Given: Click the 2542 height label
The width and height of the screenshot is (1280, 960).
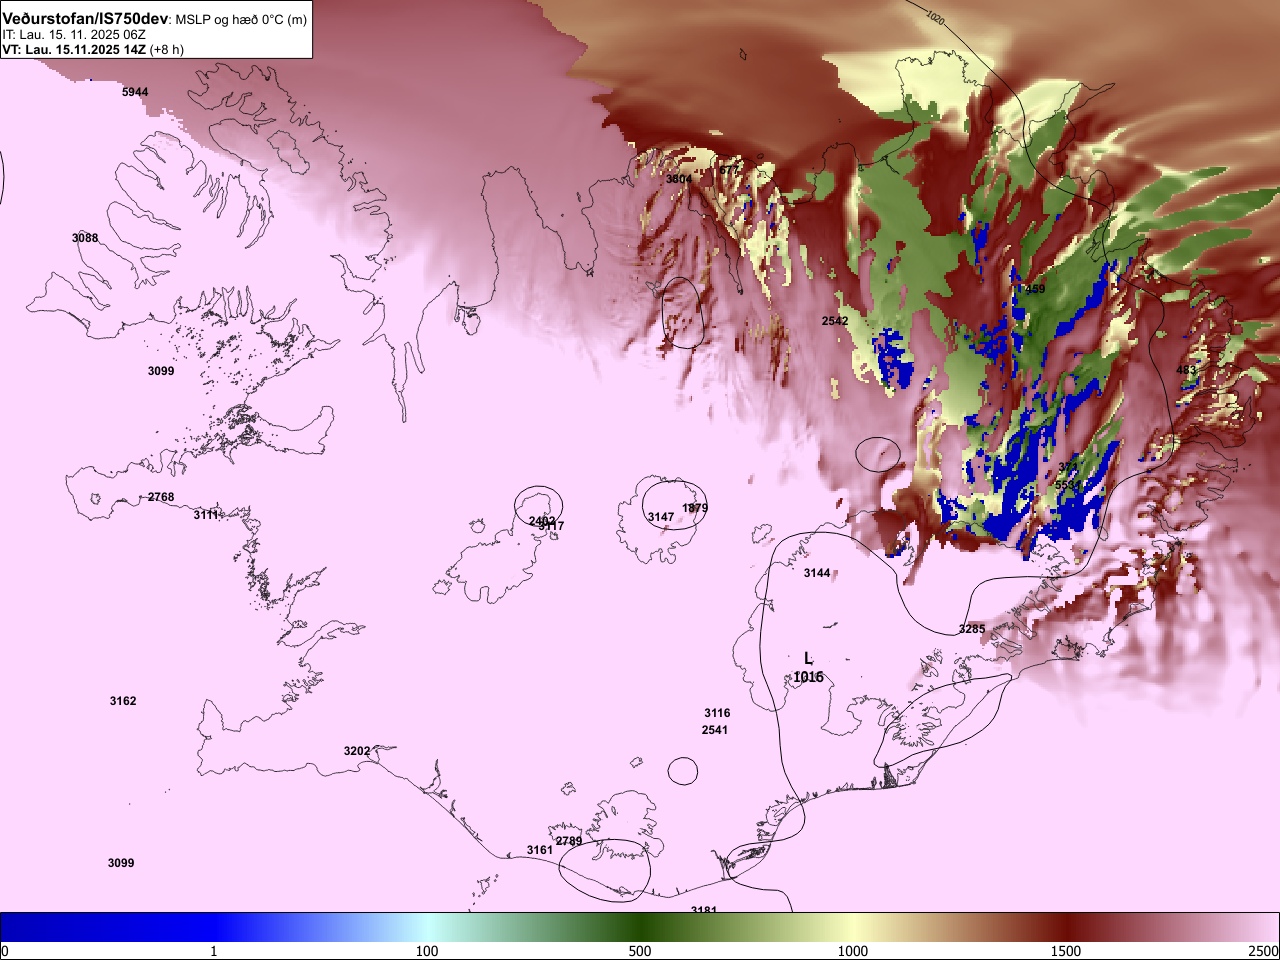Looking at the screenshot, I should tap(835, 321).
